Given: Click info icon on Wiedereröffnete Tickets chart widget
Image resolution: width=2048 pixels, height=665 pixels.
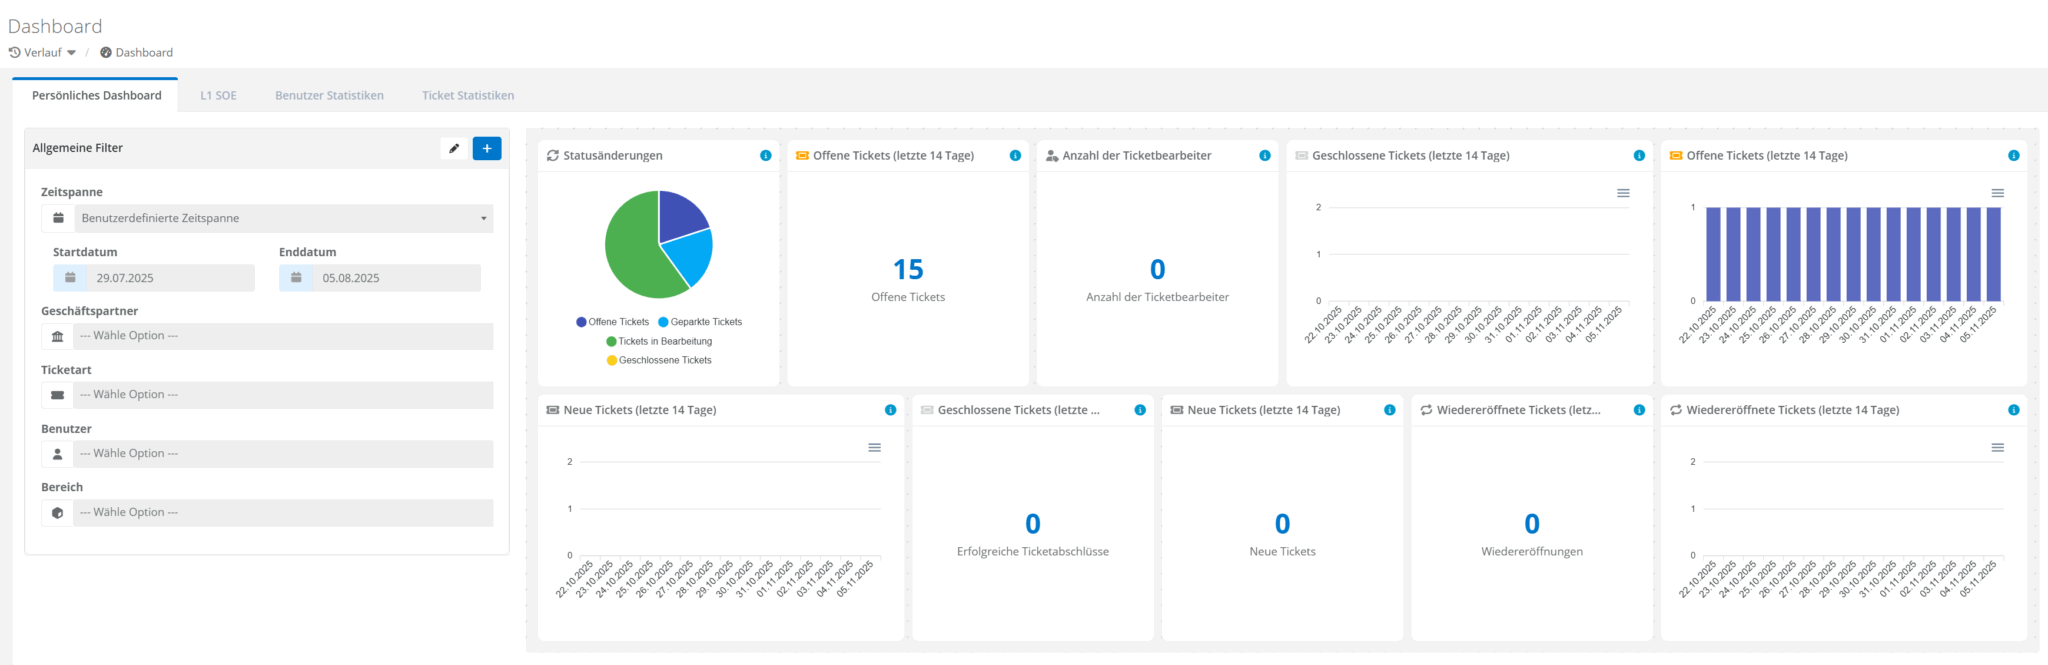Looking at the screenshot, I should click(2014, 410).
